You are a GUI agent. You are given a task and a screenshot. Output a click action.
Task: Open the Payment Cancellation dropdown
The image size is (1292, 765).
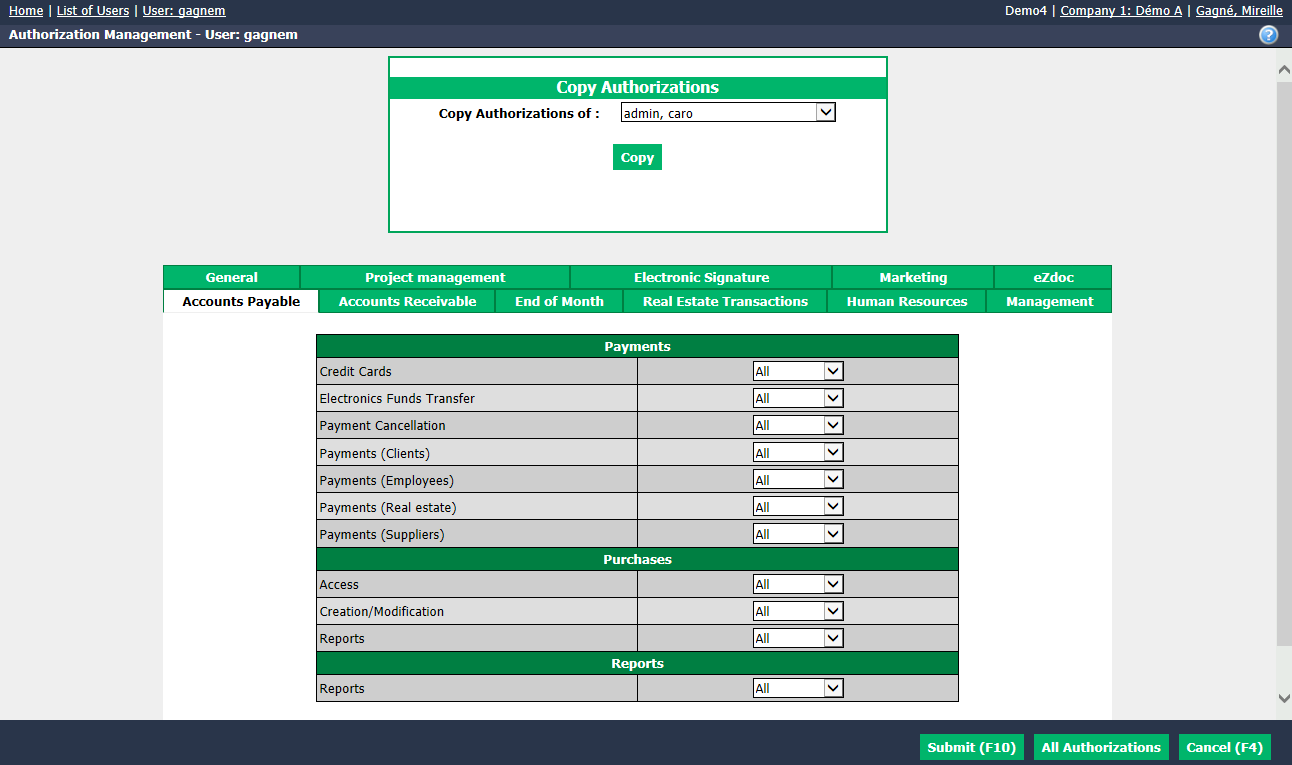coord(798,425)
